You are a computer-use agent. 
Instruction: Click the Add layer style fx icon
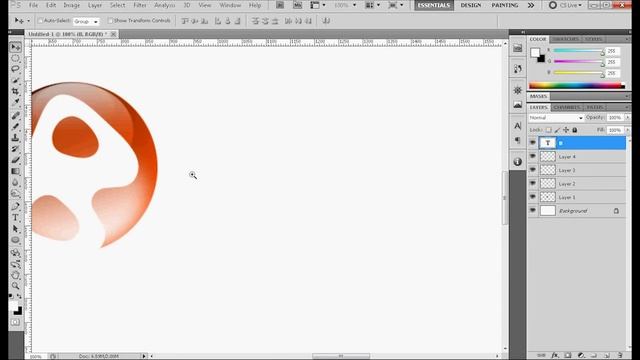[x=555, y=356]
